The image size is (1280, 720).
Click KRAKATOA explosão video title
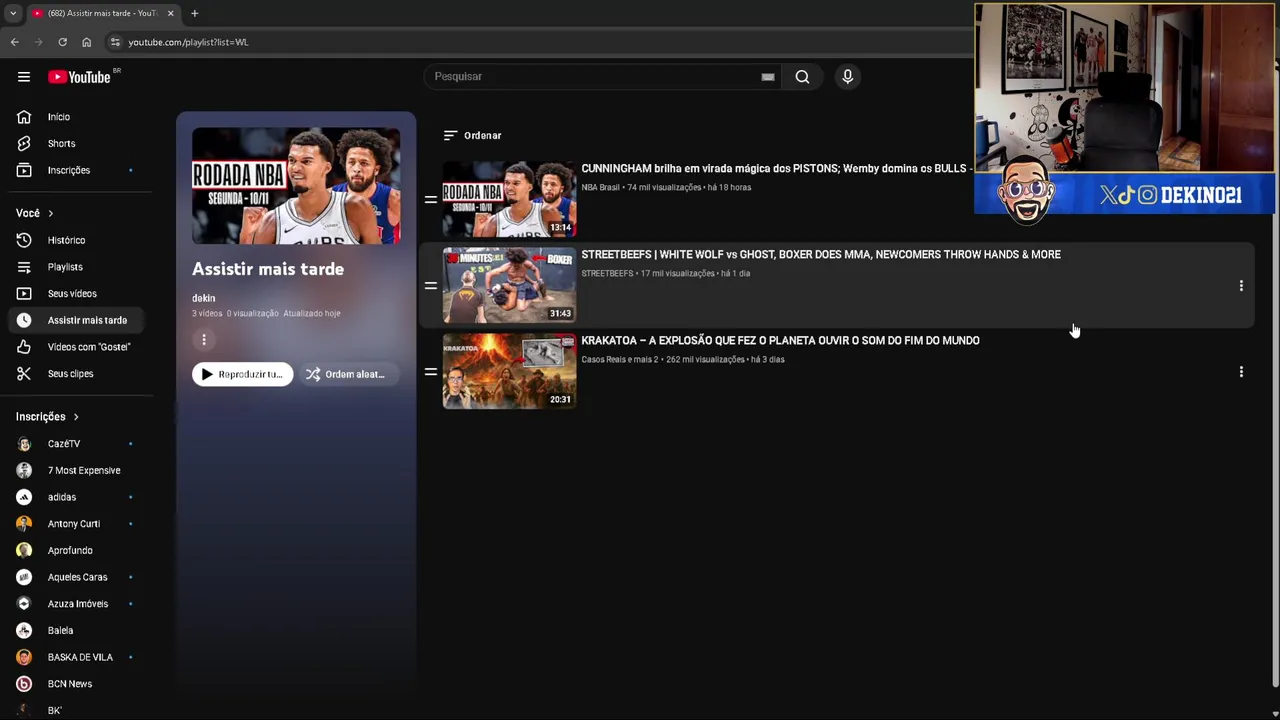pyautogui.click(x=780, y=341)
